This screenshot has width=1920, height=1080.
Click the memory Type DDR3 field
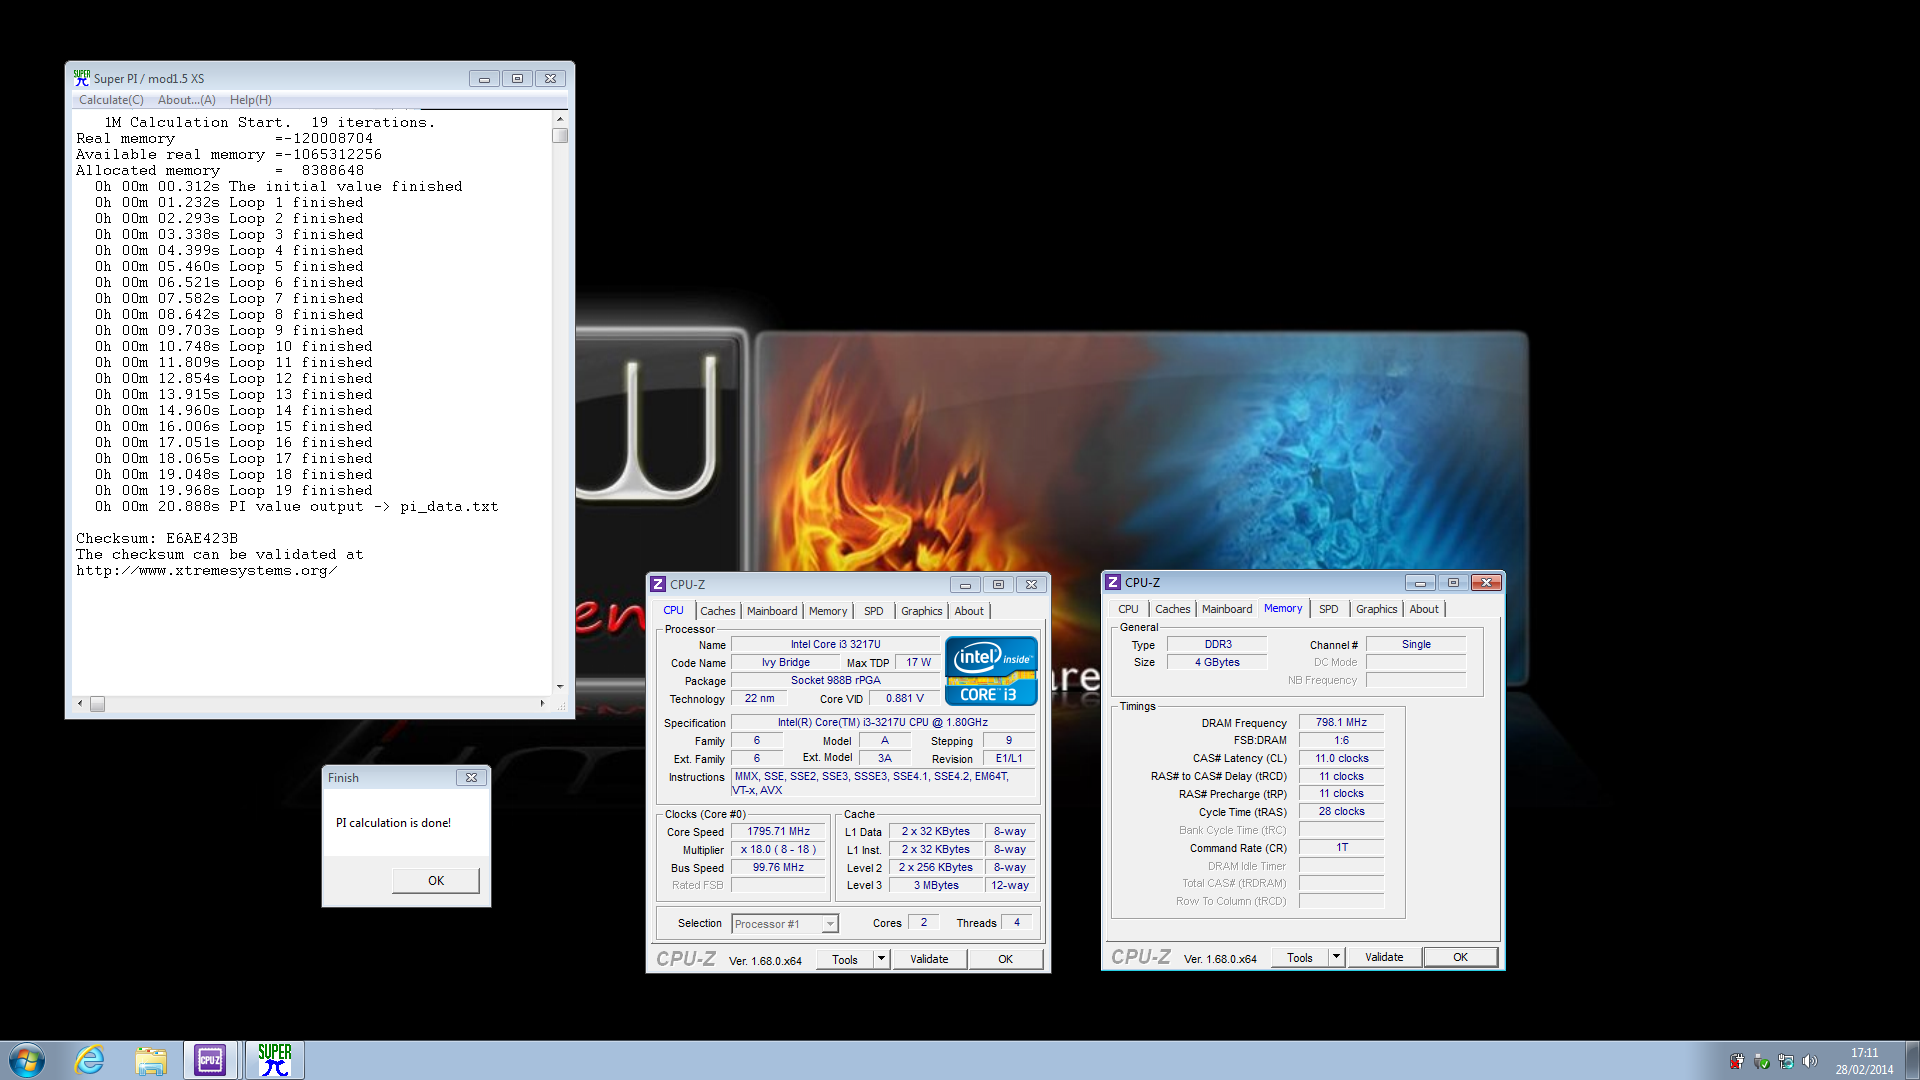tap(1217, 645)
